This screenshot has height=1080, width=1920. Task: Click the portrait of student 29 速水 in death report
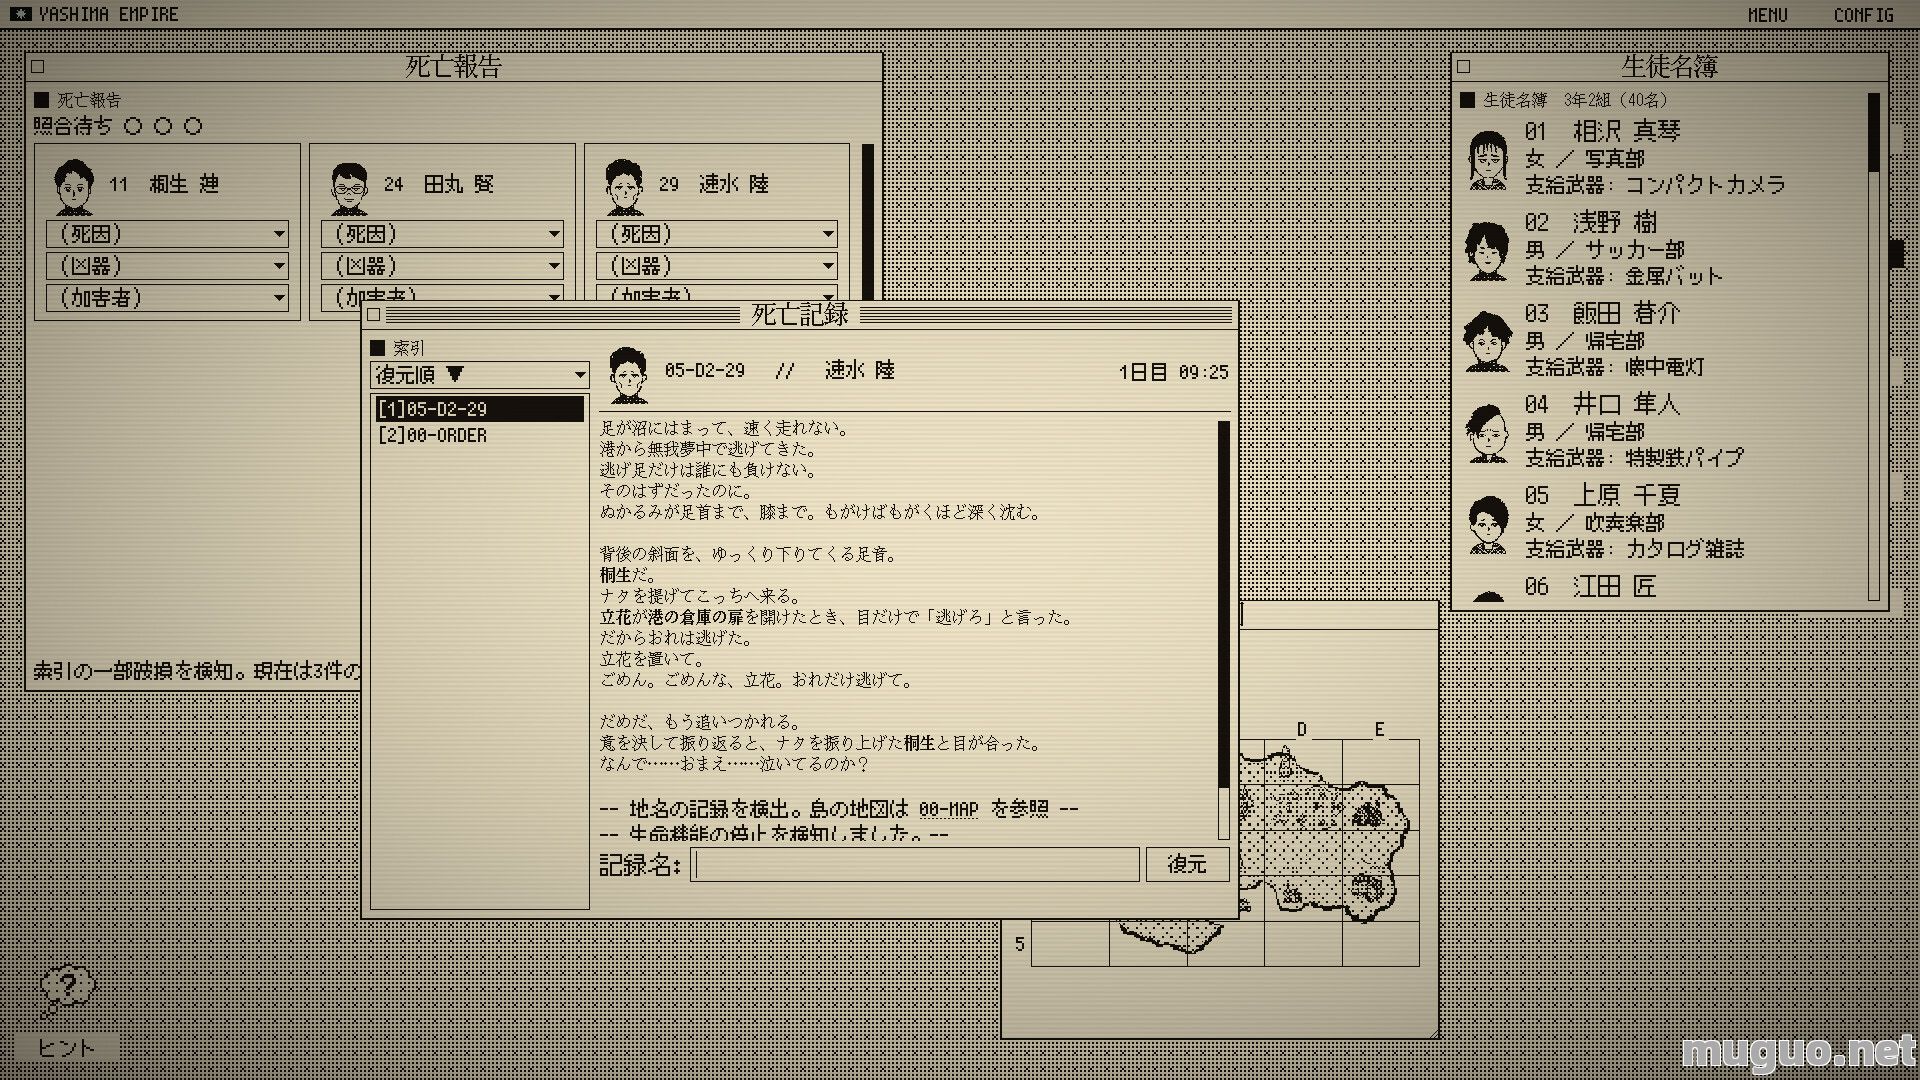coord(623,186)
